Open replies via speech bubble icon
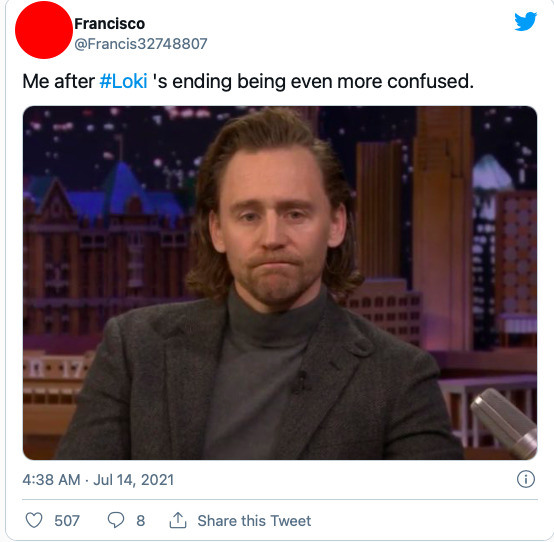The height and width of the screenshot is (542, 554). pyautogui.click(x=116, y=520)
